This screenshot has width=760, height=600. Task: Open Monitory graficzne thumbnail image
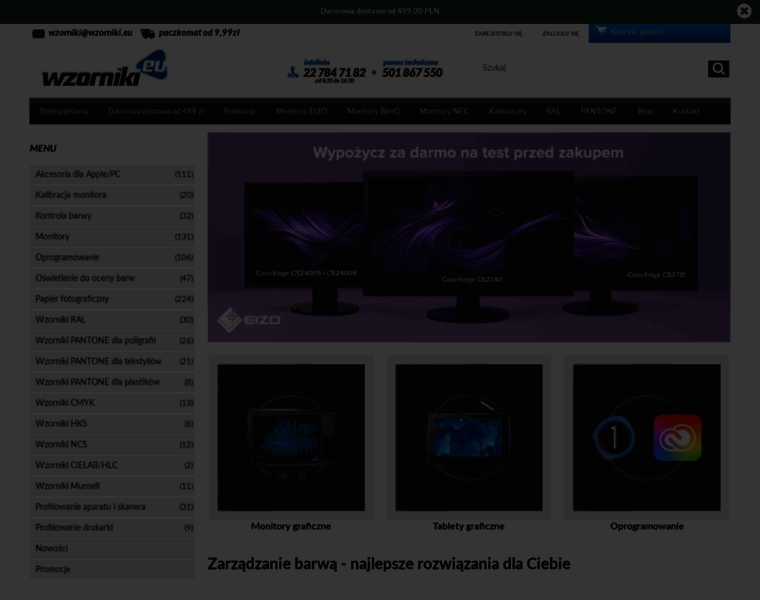[x=291, y=437]
